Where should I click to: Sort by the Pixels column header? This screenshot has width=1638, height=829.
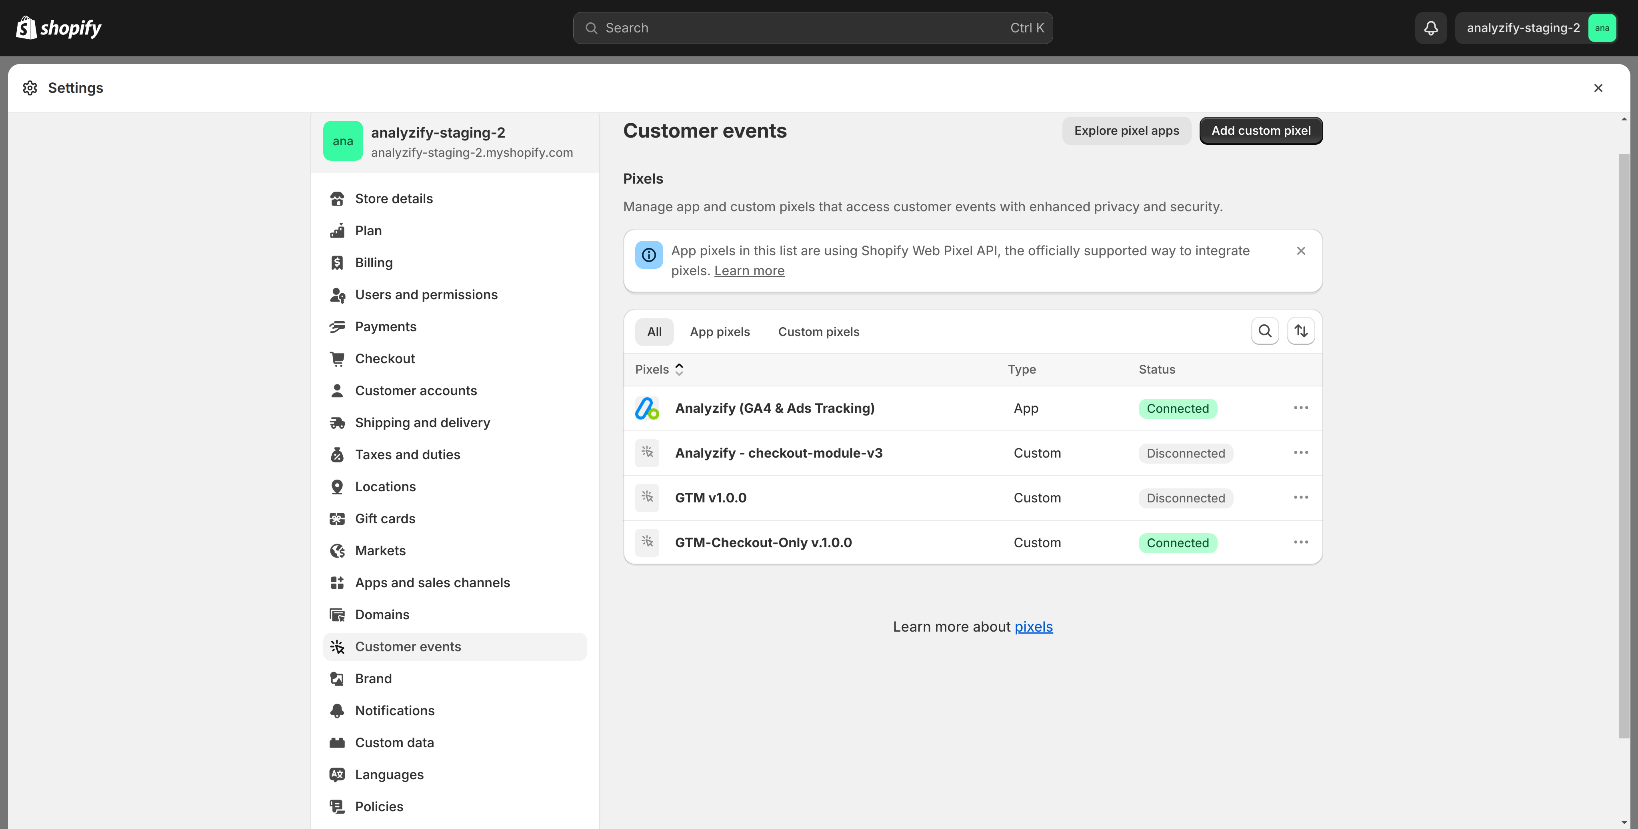click(x=660, y=369)
